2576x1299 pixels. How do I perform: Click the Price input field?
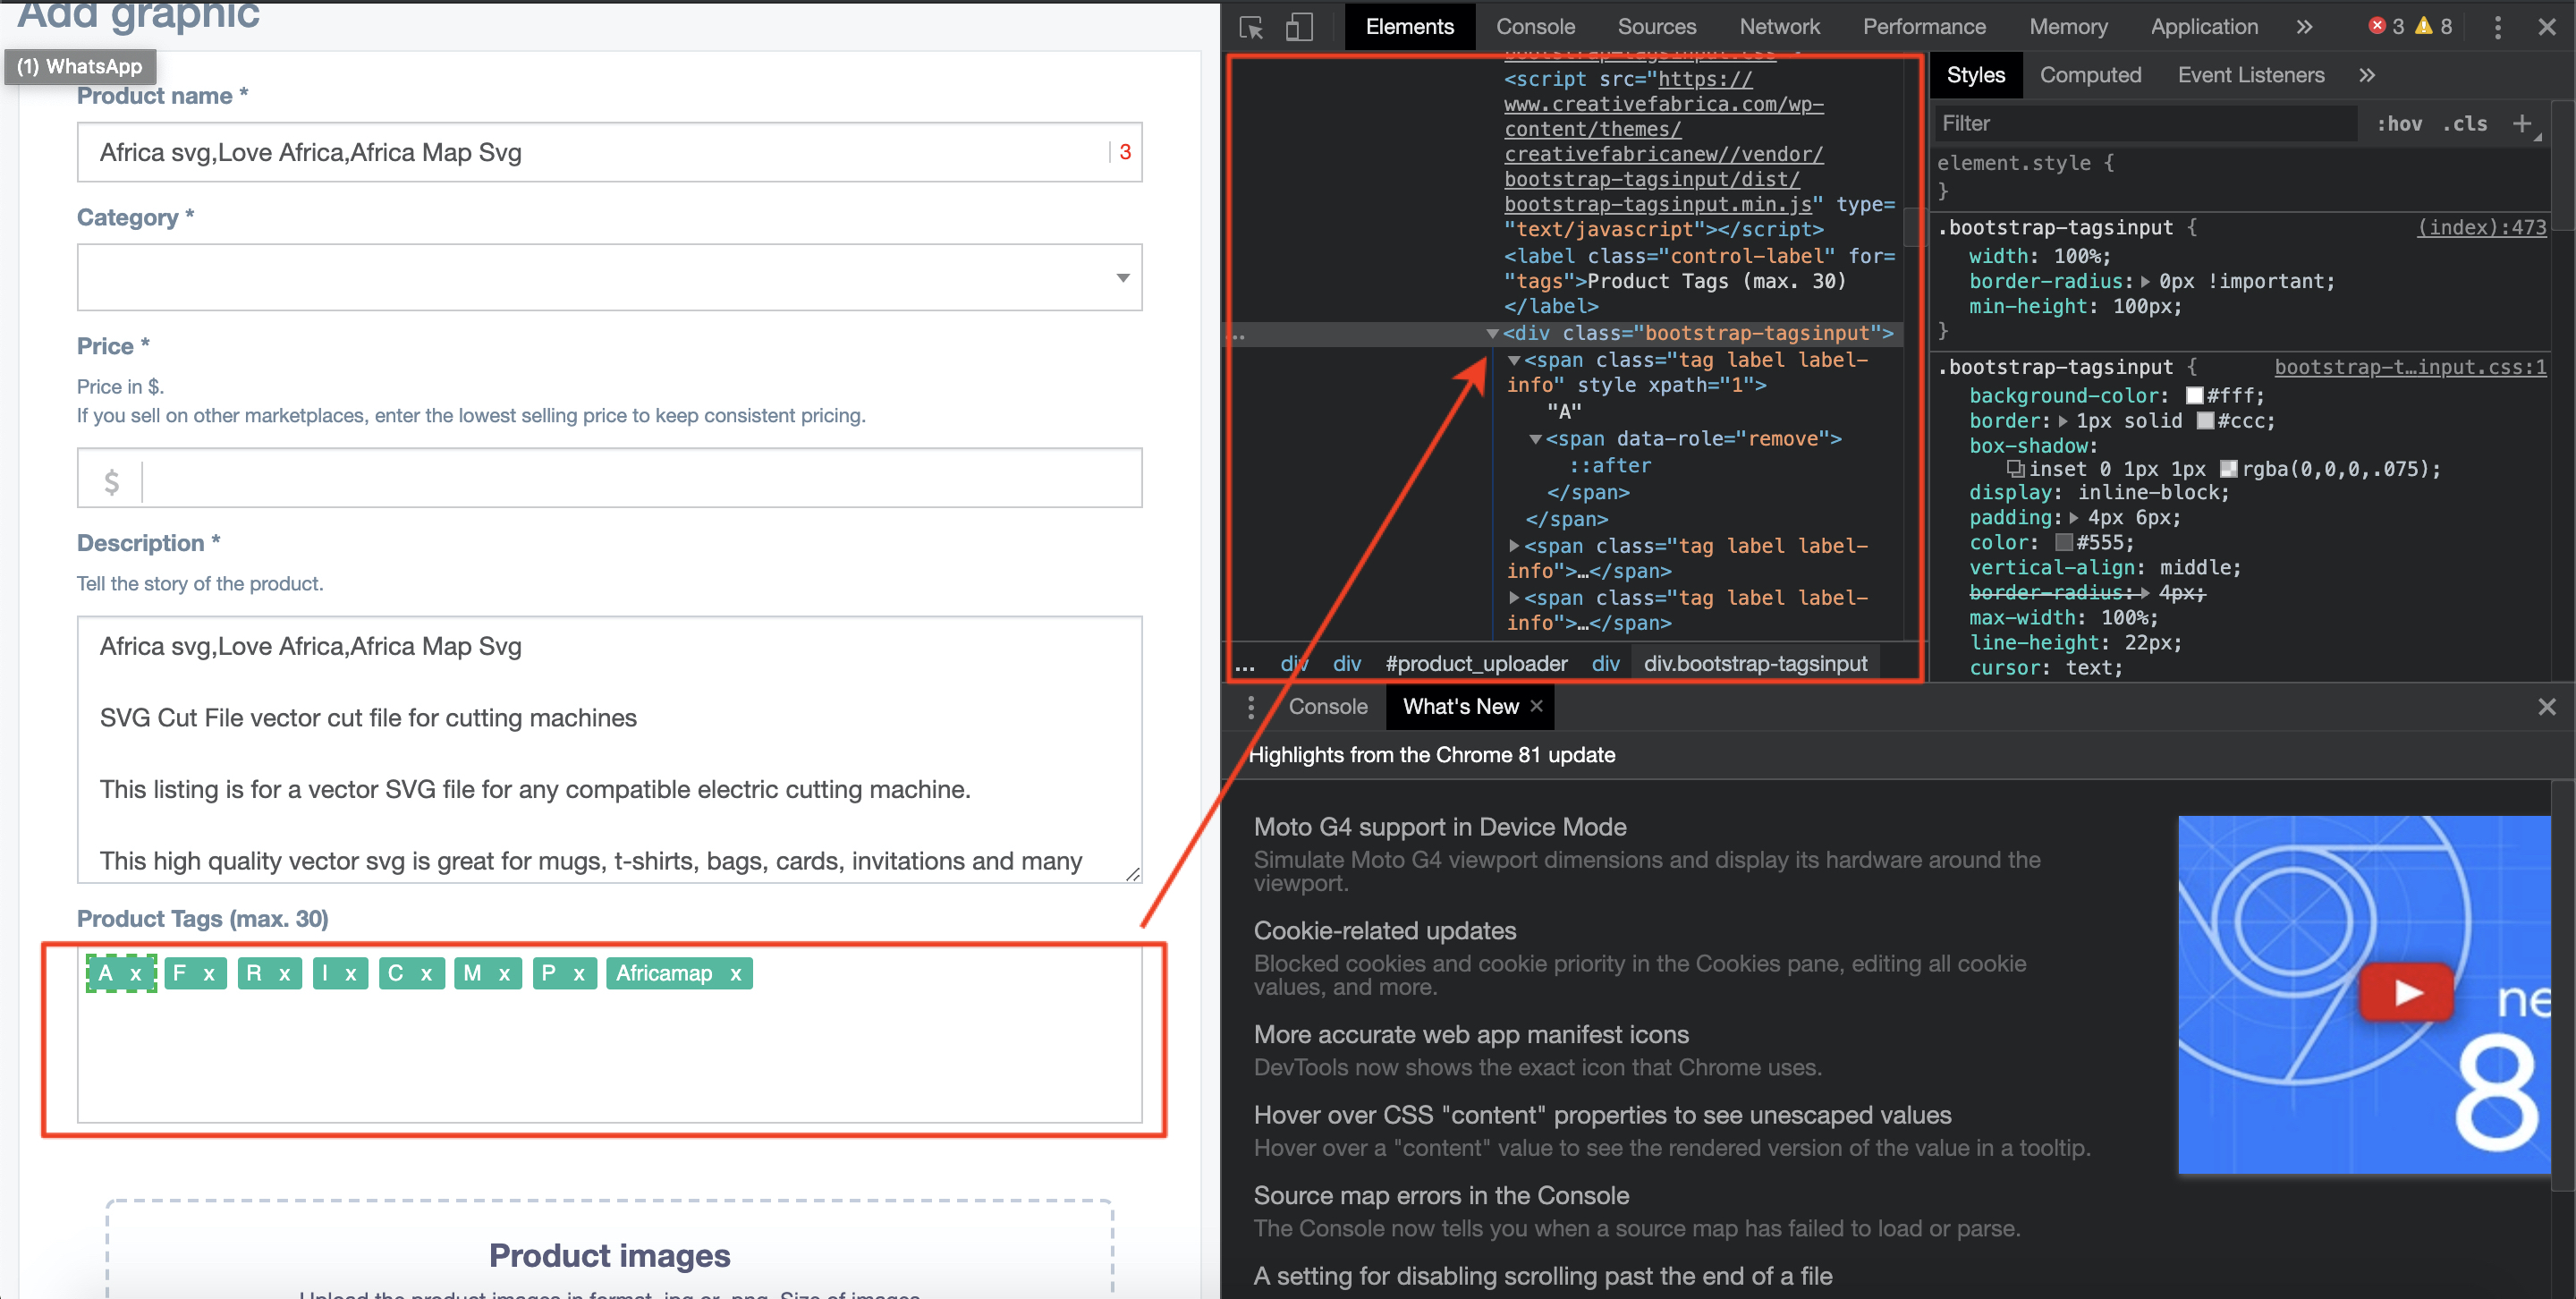pyautogui.click(x=640, y=478)
